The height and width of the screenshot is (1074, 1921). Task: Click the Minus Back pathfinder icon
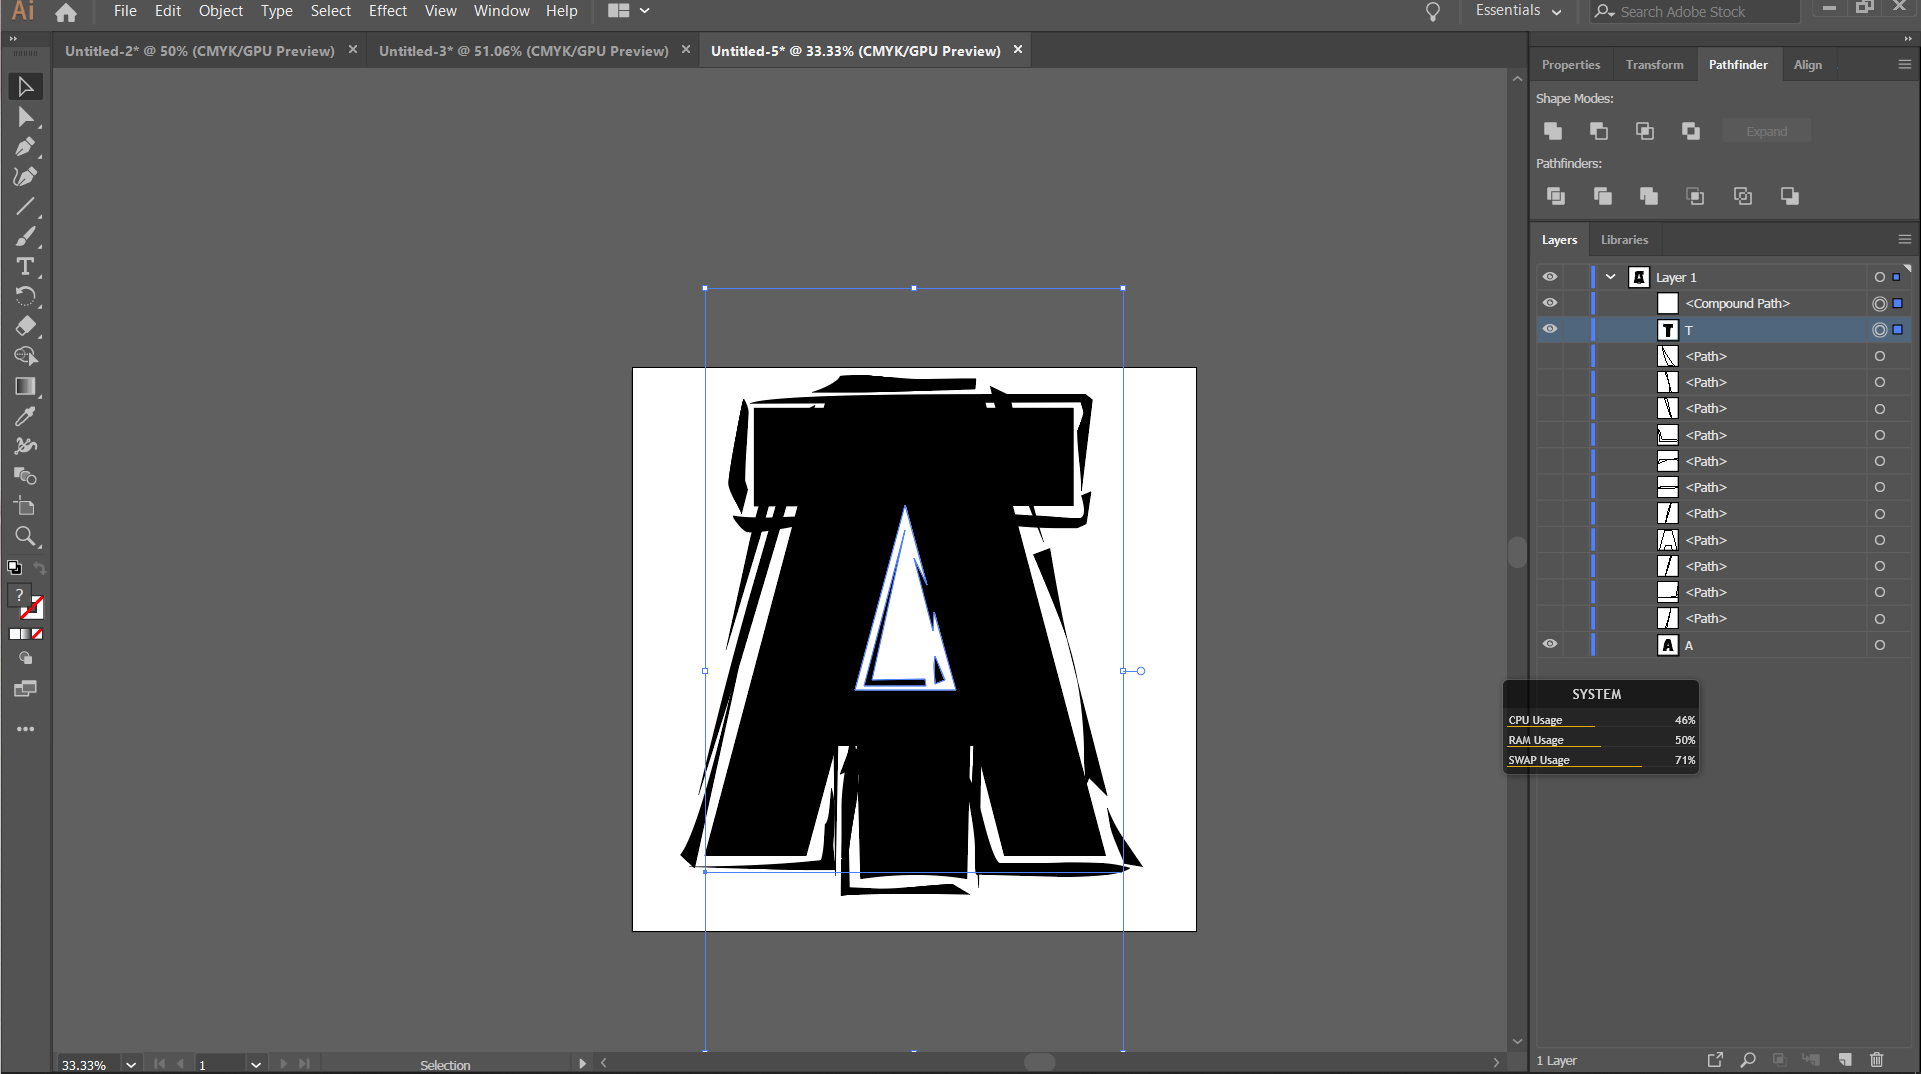tap(1790, 196)
